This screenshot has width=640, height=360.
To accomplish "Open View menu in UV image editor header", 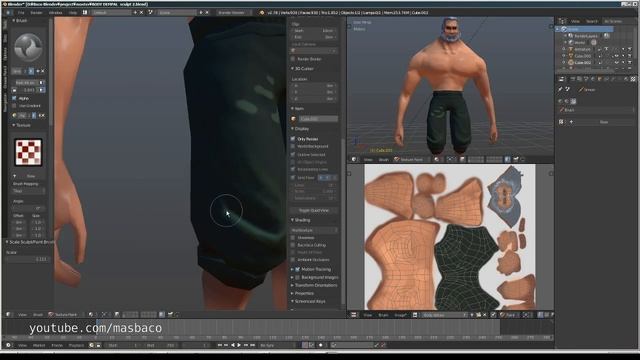I will coord(368,315).
